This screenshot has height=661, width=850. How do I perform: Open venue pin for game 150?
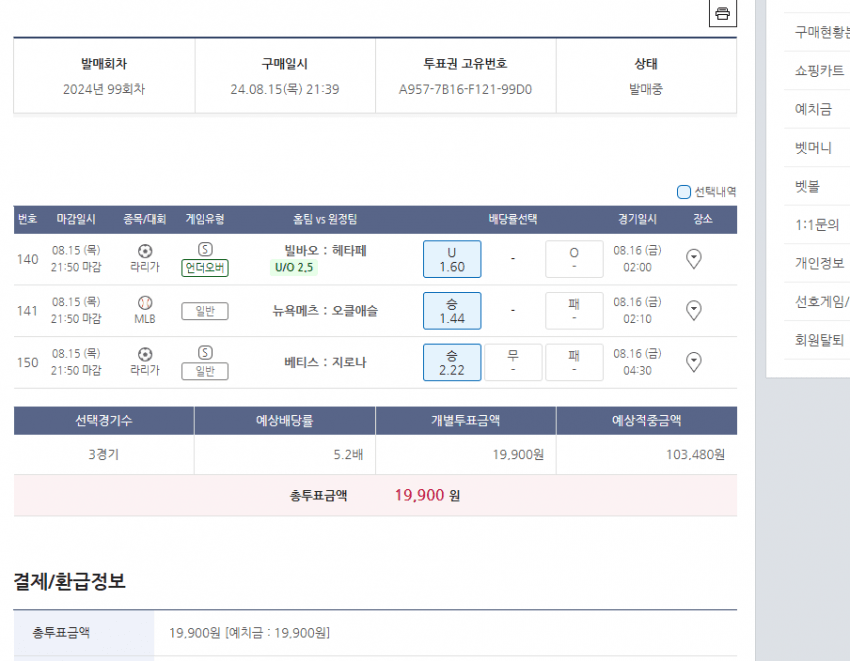coord(694,361)
